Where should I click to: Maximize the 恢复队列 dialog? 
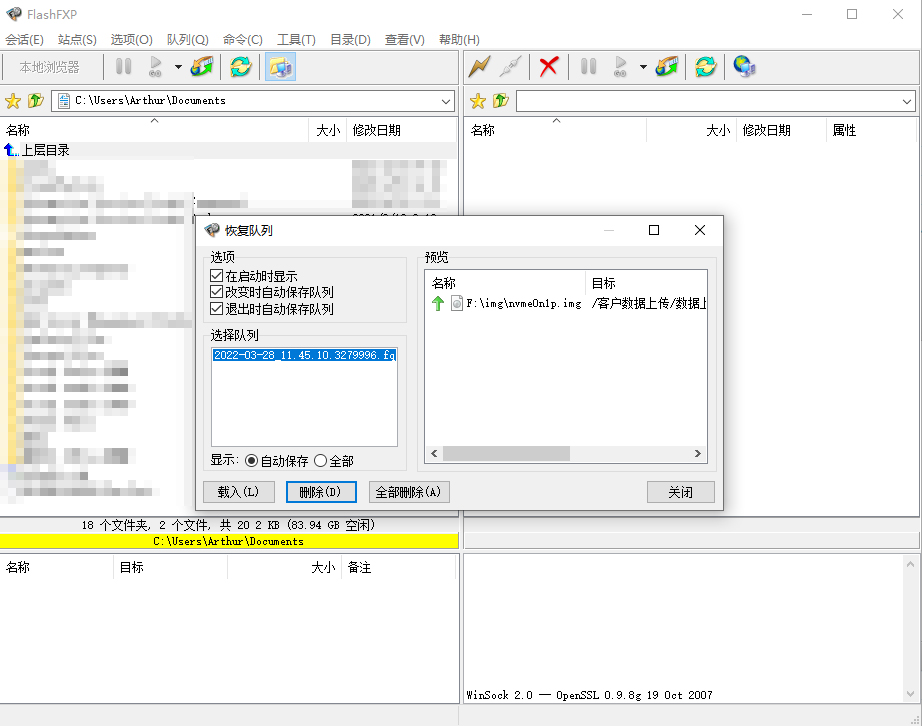pyautogui.click(x=654, y=230)
